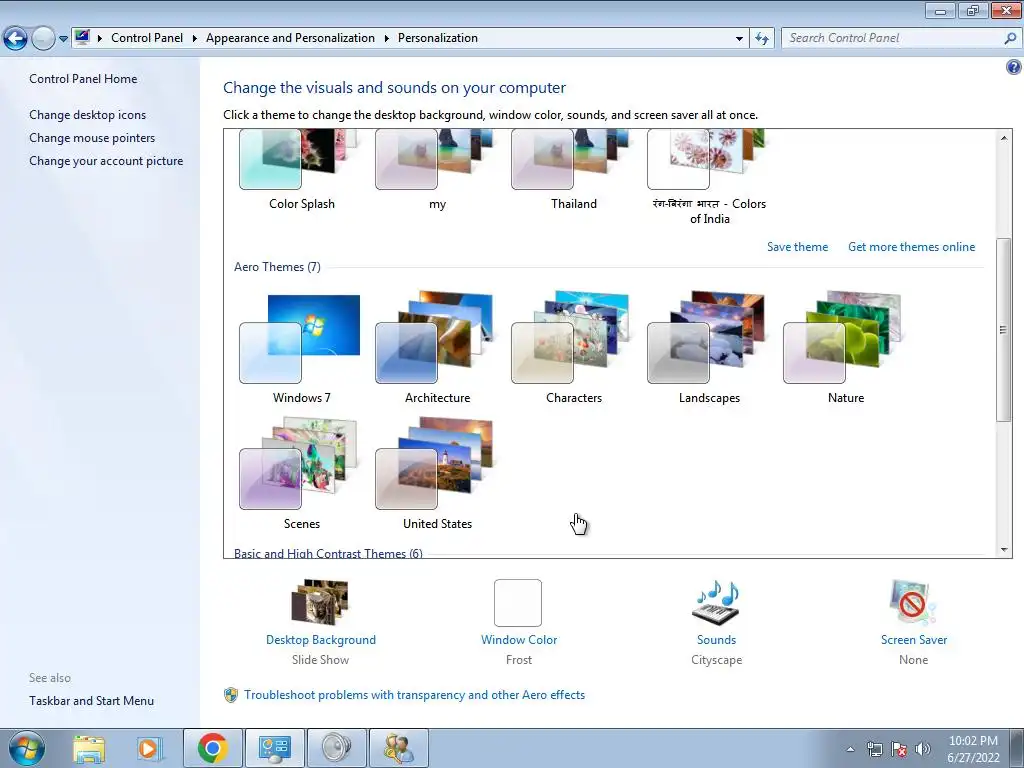Open Windows Media Player from taskbar

tap(148, 748)
